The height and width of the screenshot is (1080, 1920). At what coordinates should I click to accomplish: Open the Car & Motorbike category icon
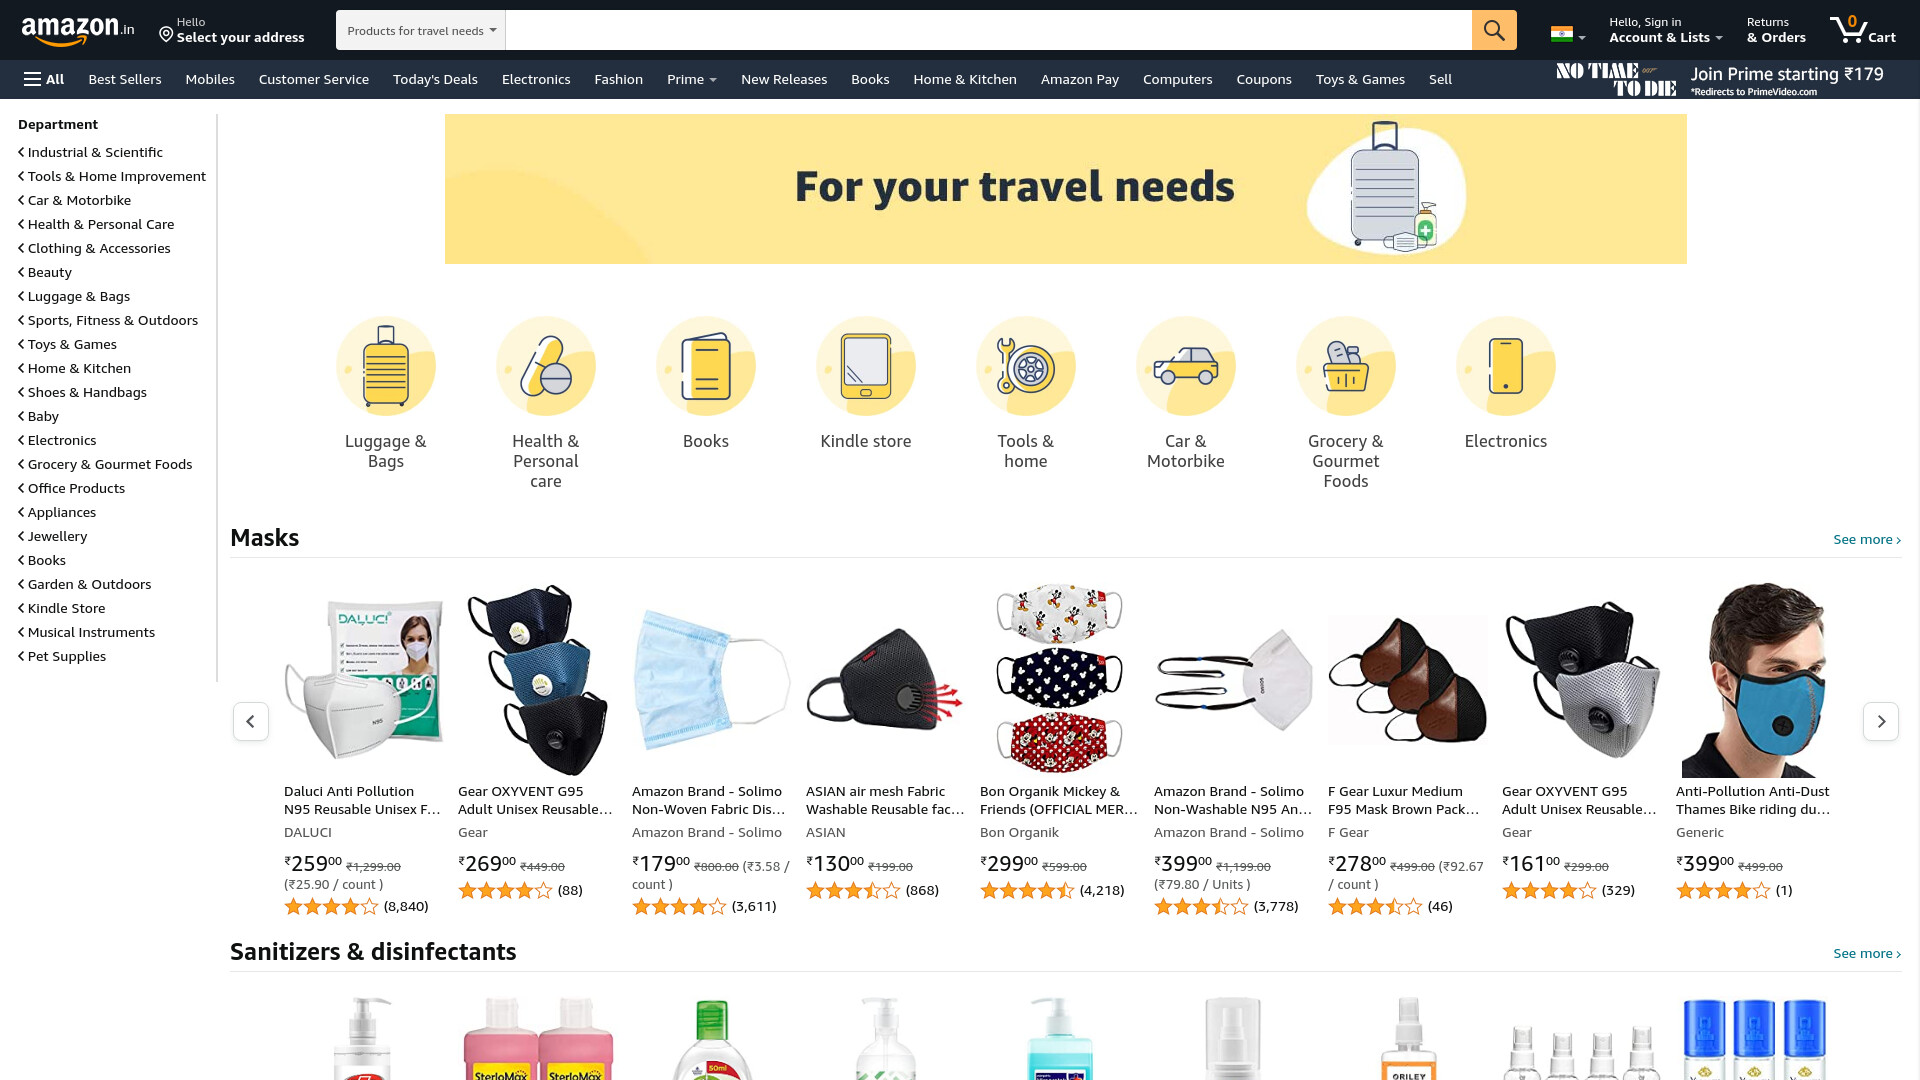point(1186,366)
